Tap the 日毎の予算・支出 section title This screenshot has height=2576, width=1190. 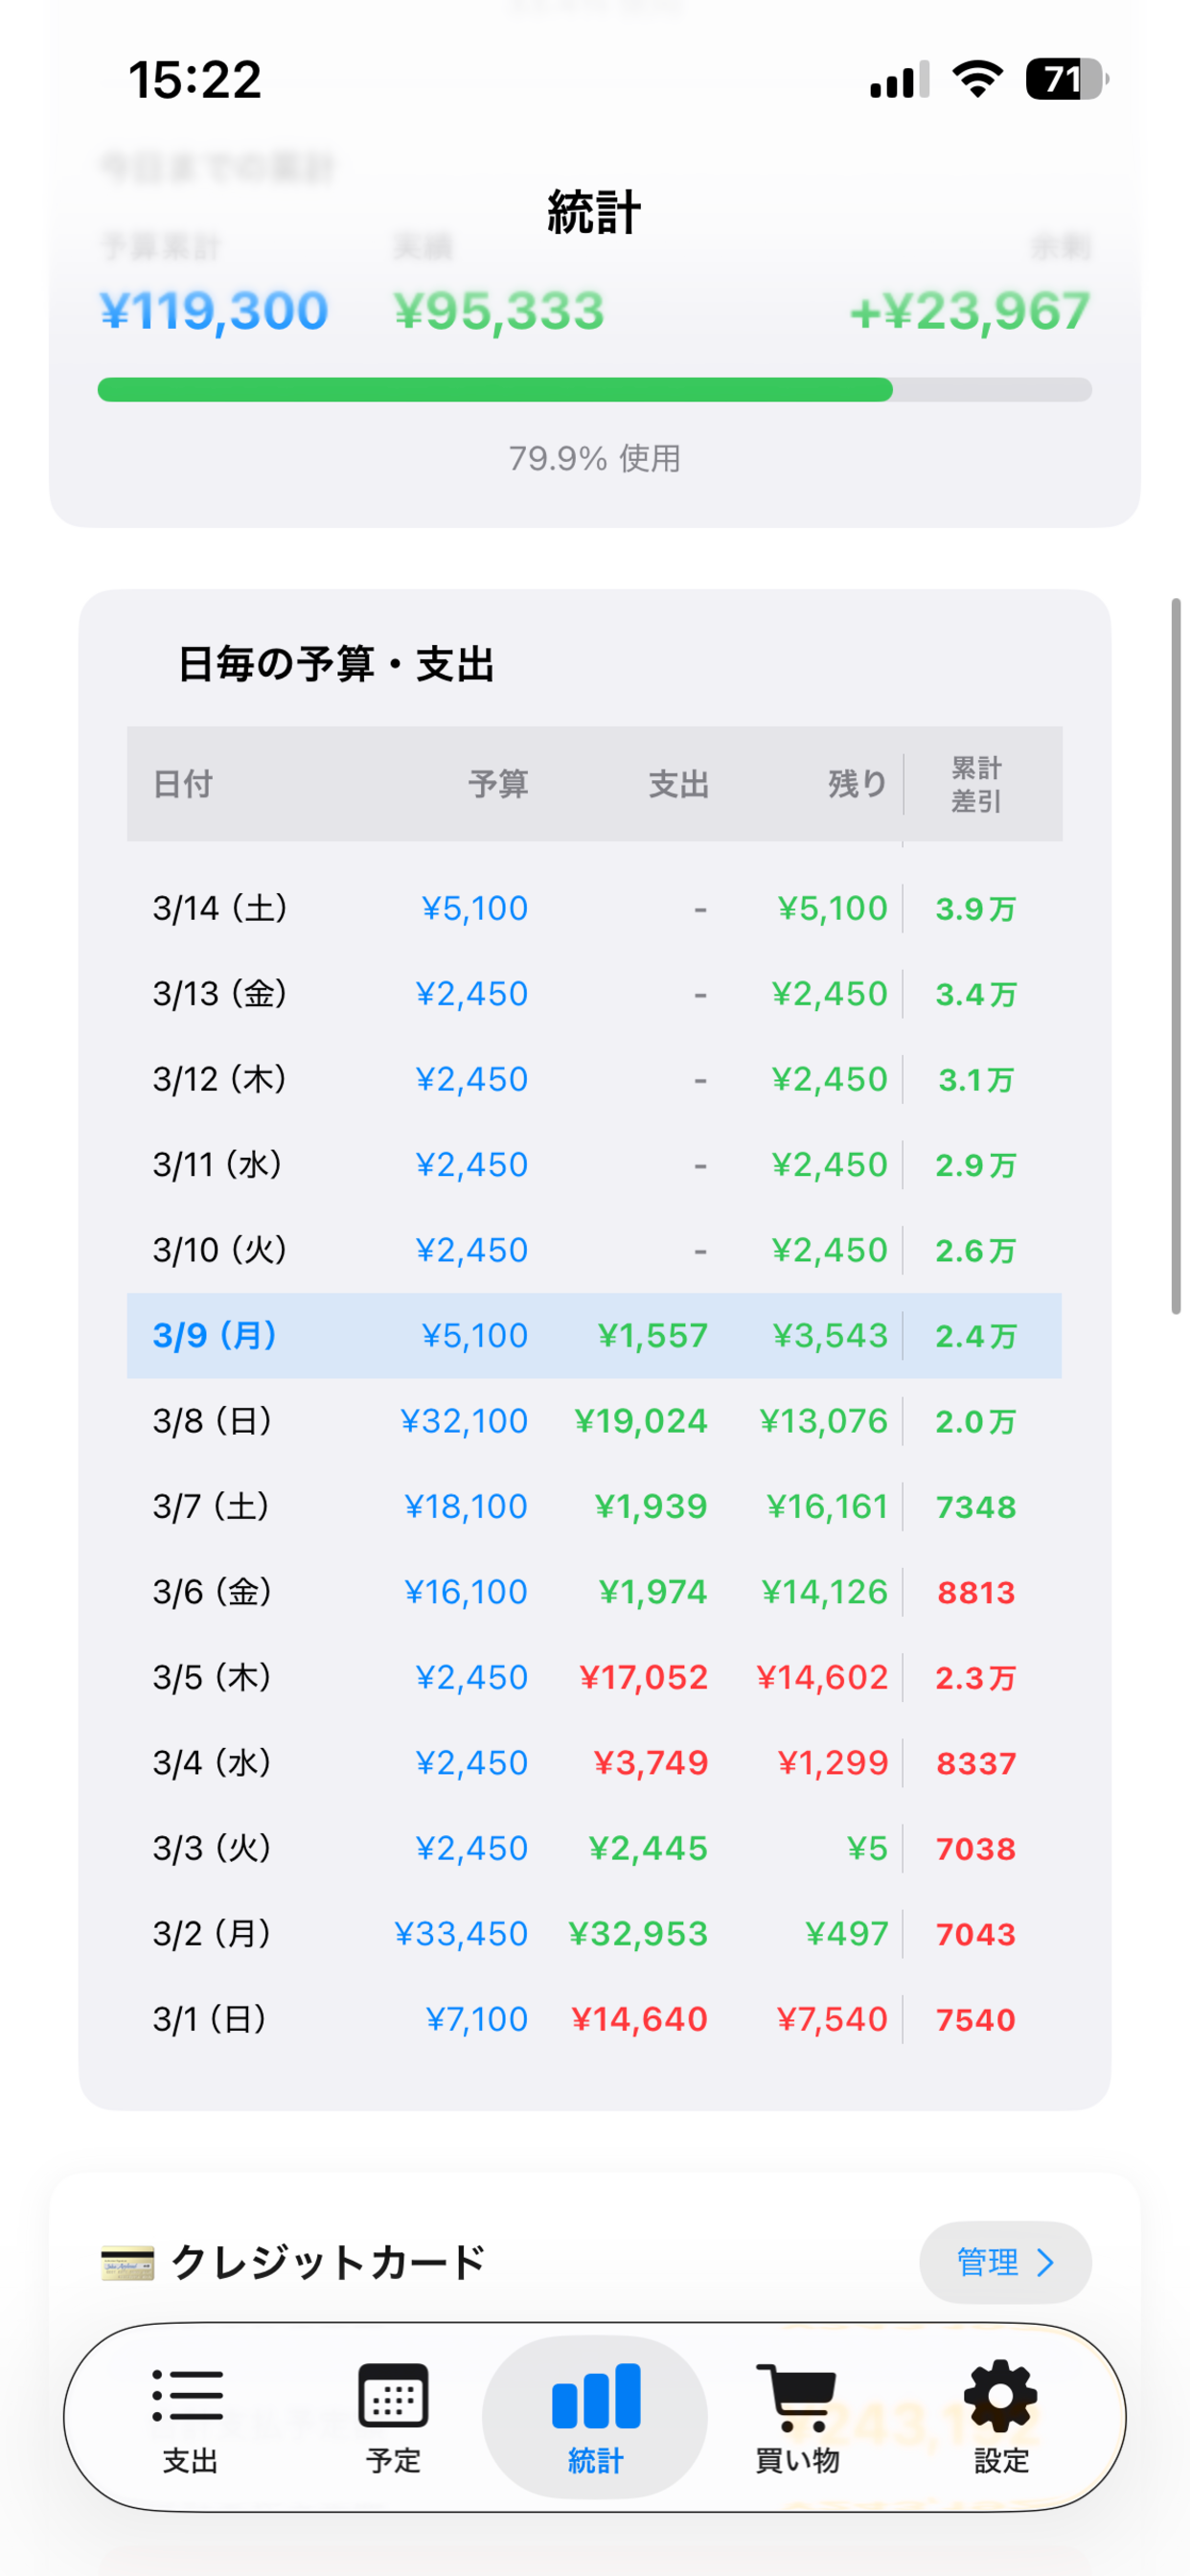click(x=336, y=664)
